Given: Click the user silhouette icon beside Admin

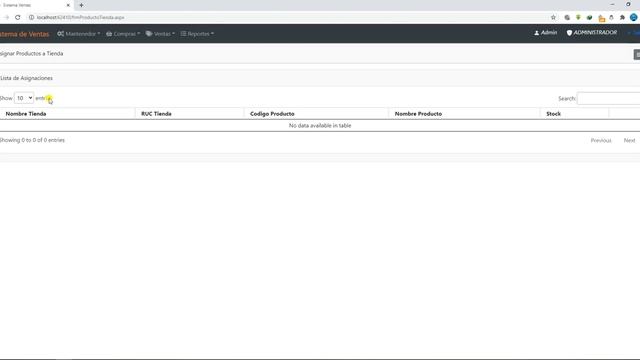Looking at the screenshot, I should [537, 33].
